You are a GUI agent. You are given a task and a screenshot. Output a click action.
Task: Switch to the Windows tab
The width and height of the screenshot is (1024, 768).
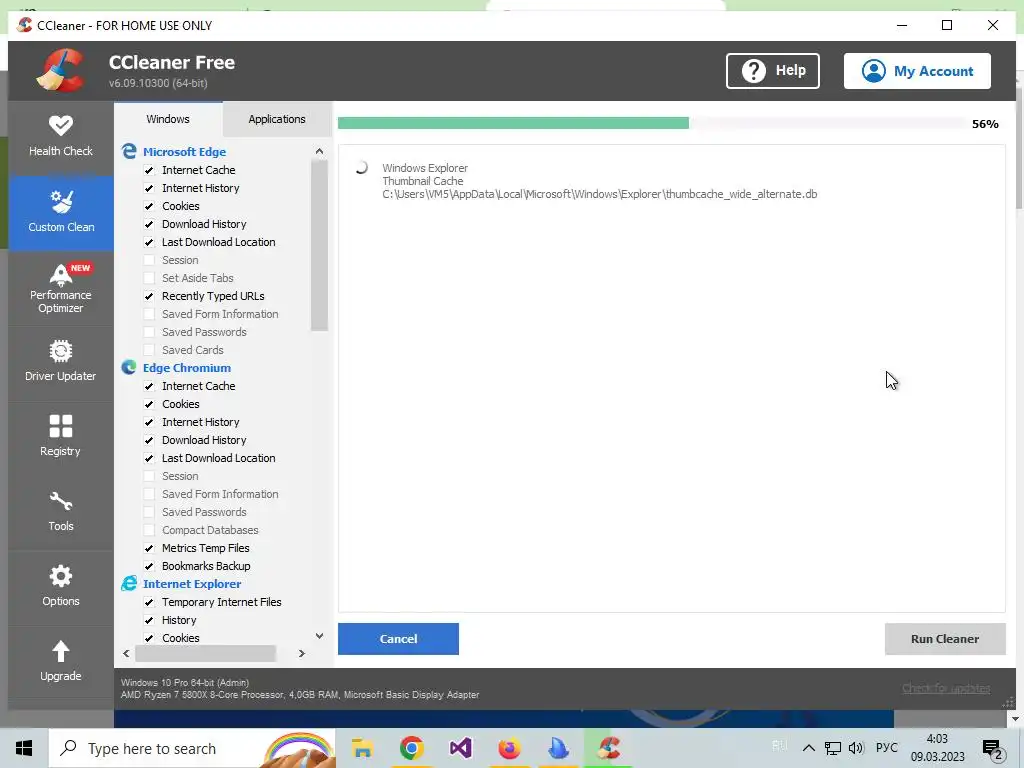click(x=168, y=119)
